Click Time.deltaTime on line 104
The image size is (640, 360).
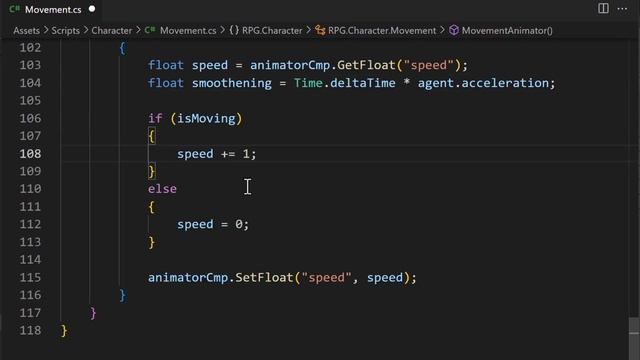pos(344,83)
